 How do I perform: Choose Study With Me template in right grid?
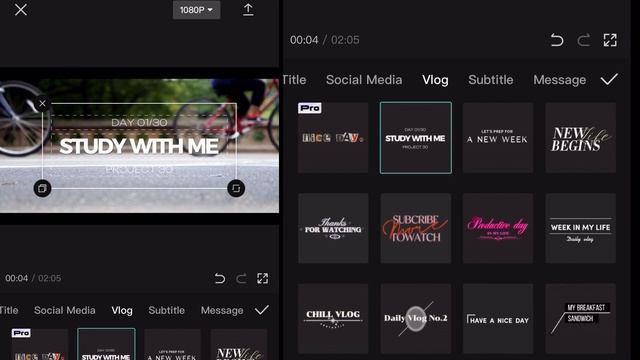click(x=416, y=138)
